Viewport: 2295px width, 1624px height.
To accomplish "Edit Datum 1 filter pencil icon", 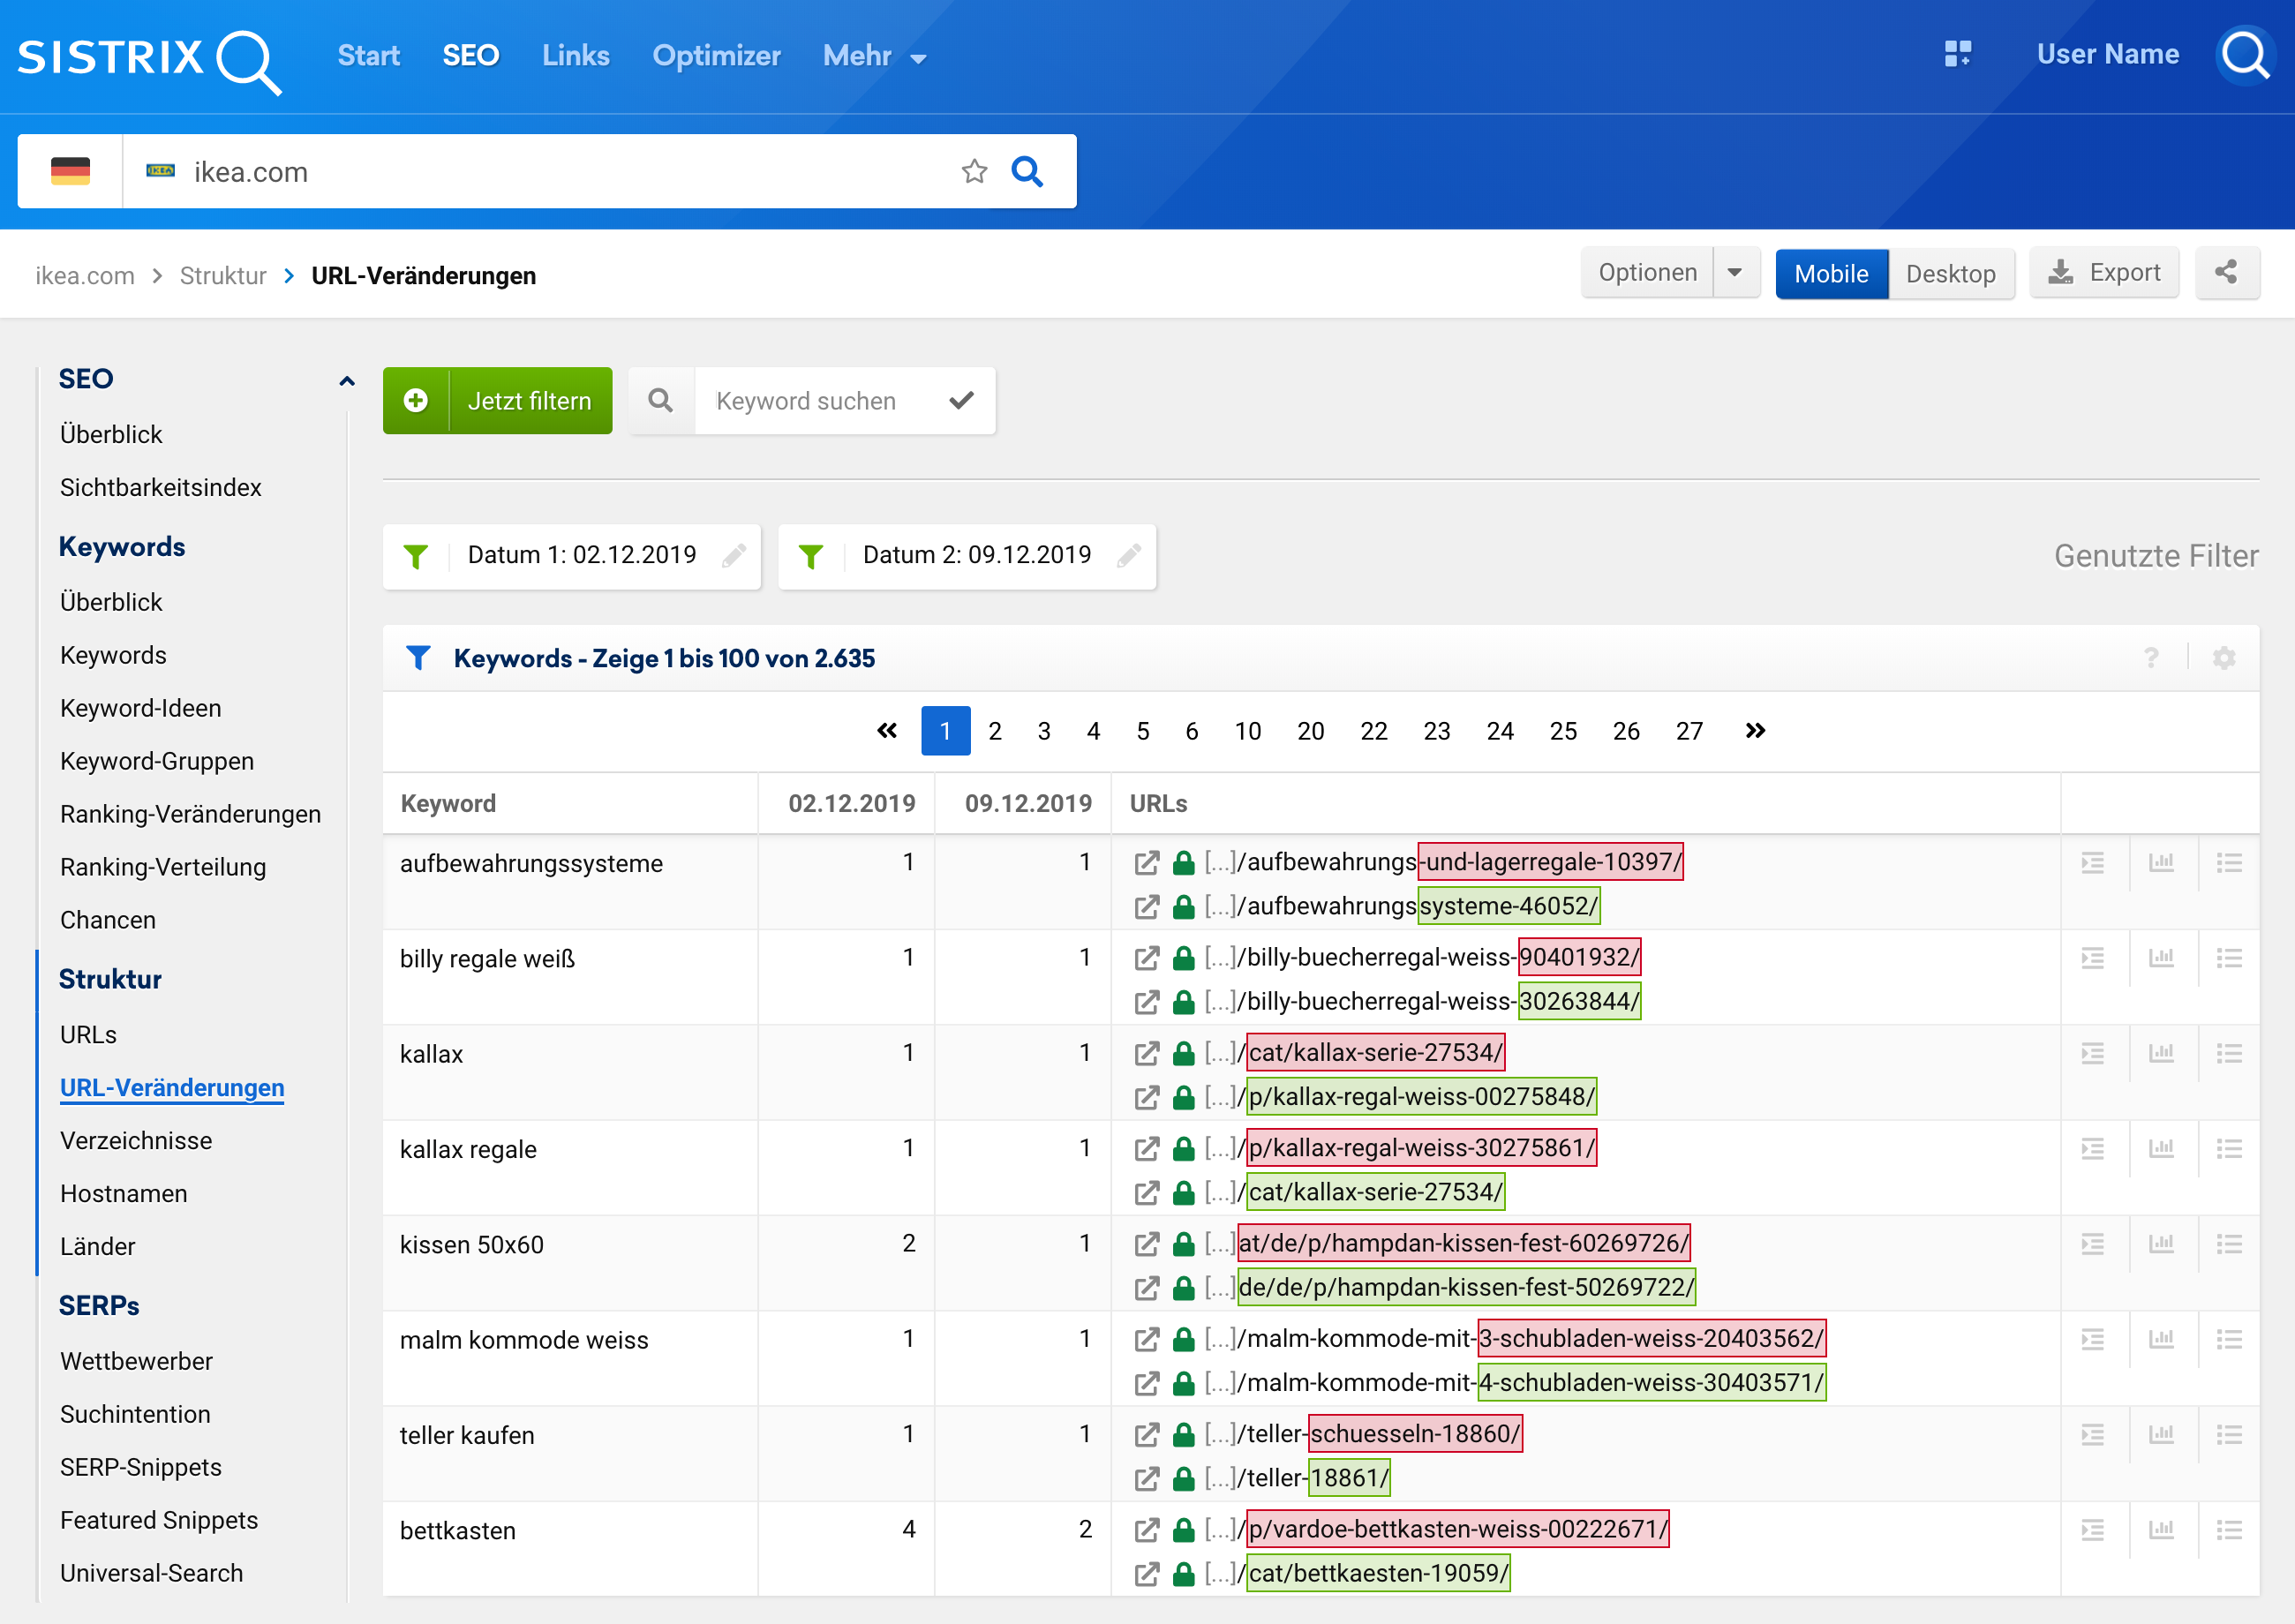I will pos(734,556).
